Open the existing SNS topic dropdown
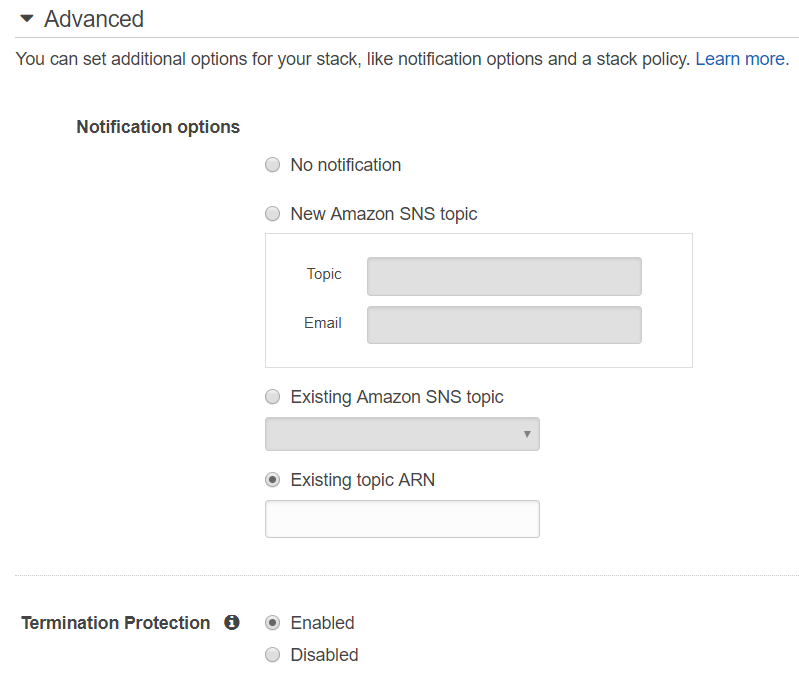The width and height of the screenshot is (799, 686). pos(402,434)
